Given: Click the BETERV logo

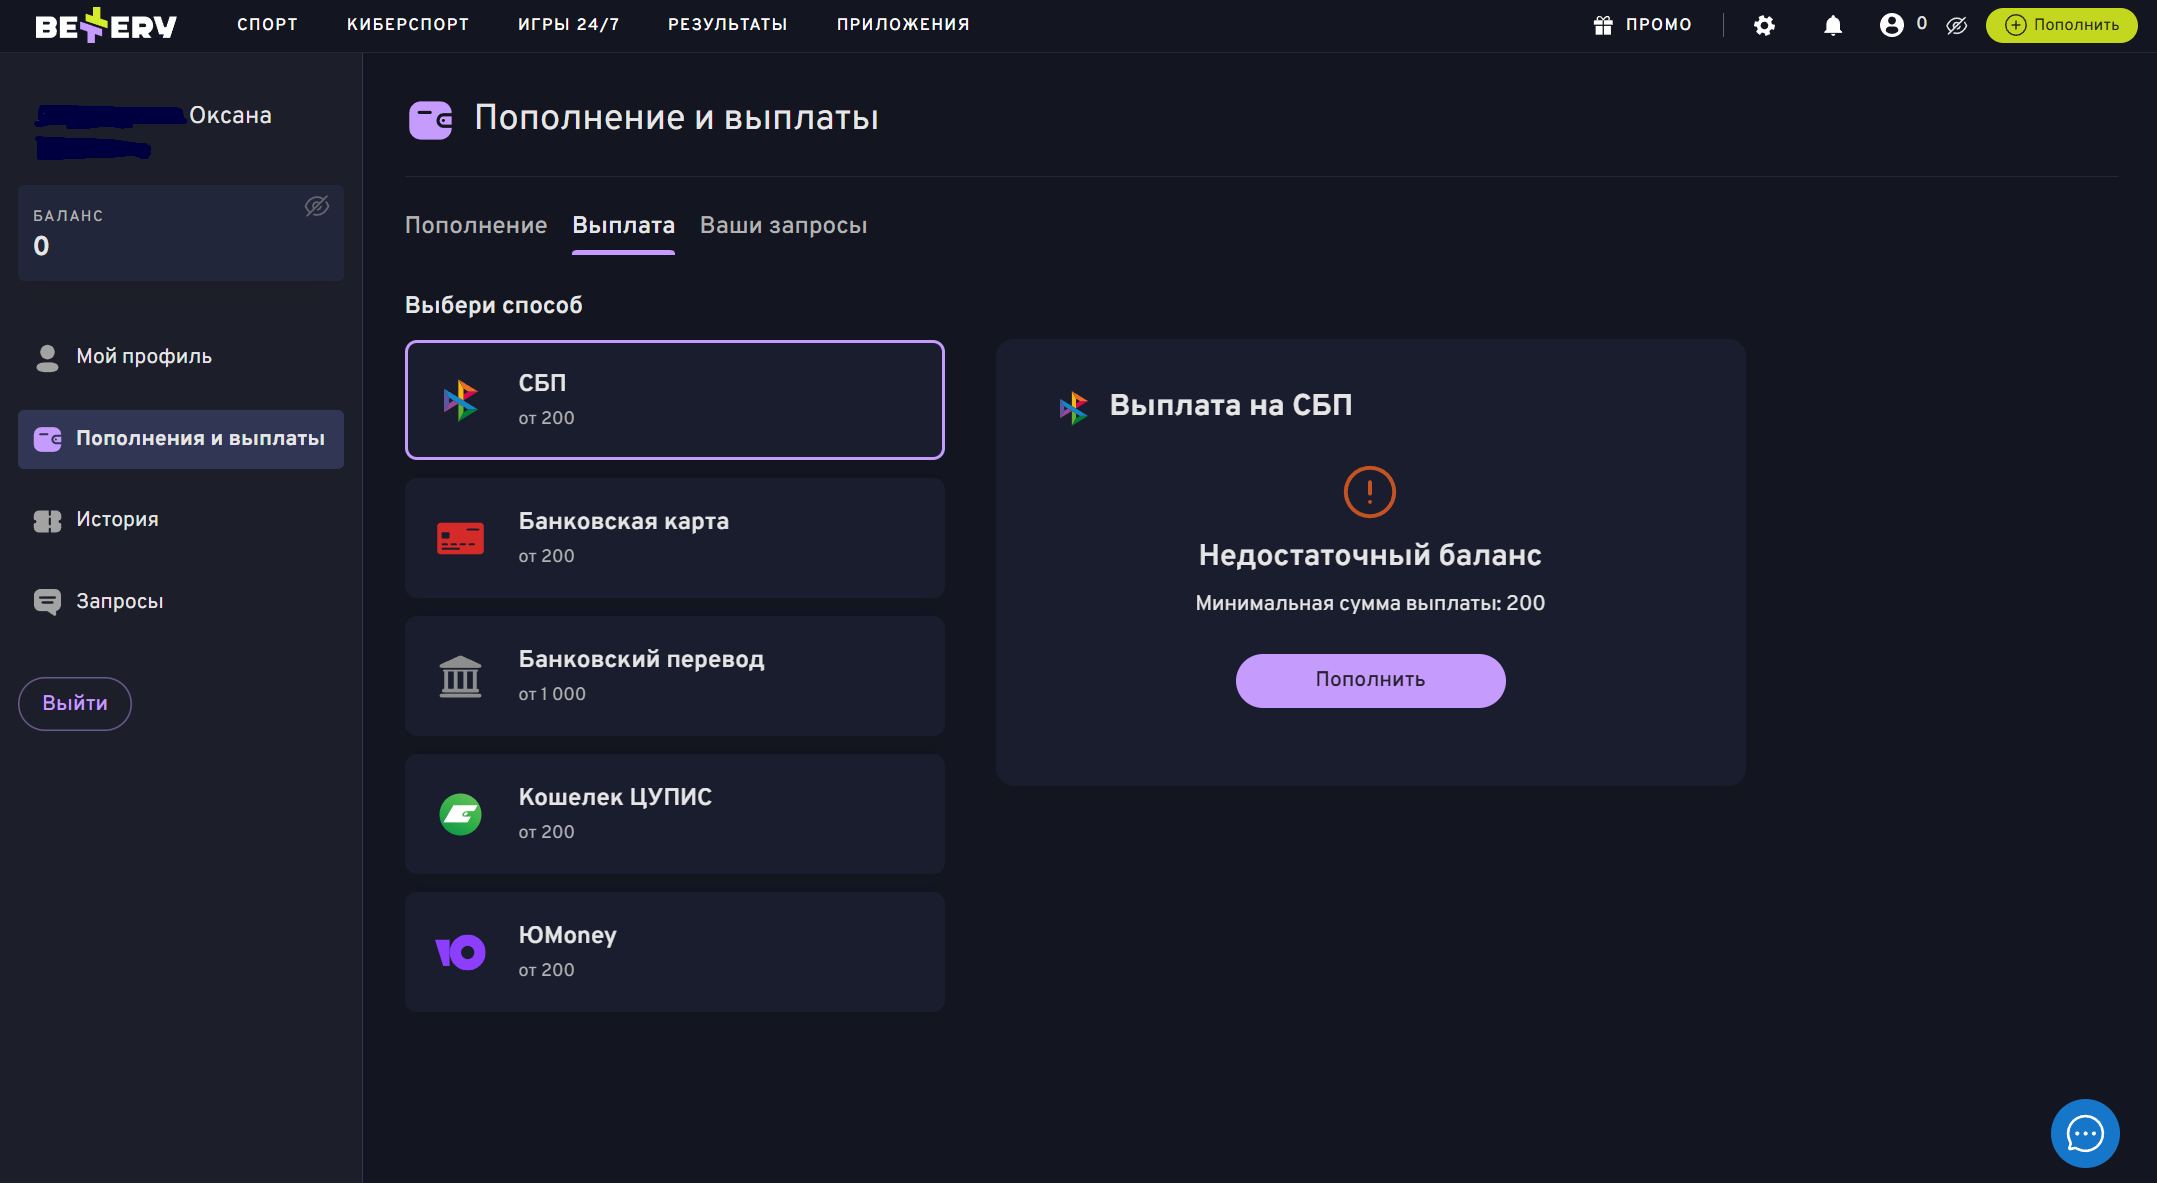Looking at the screenshot, I should click(x=106, y=25).
